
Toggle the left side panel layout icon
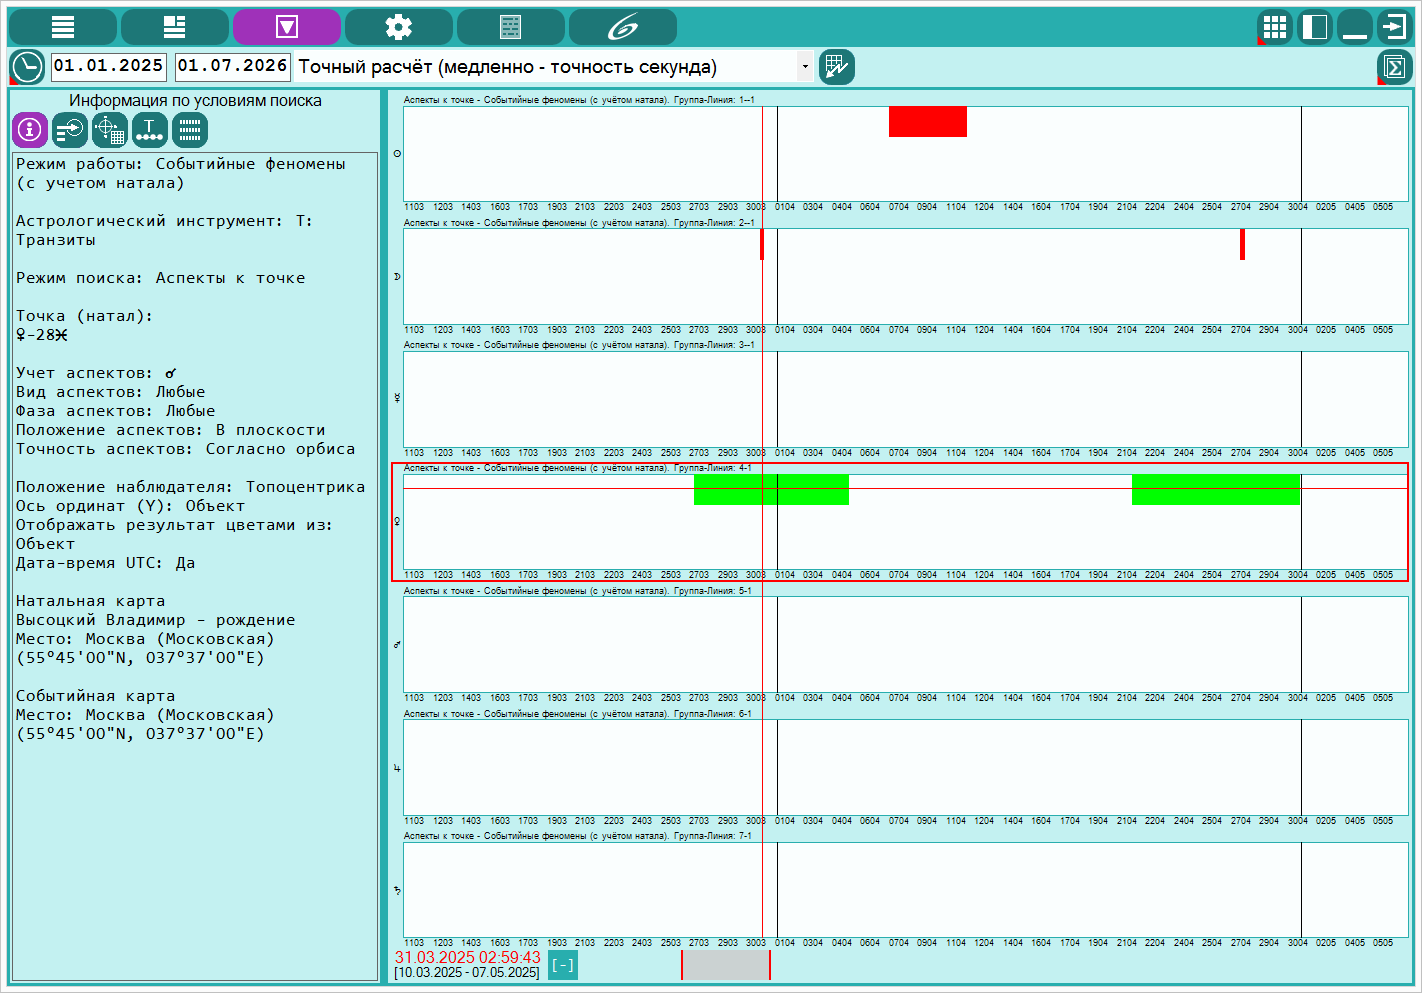coord(1315,27)
